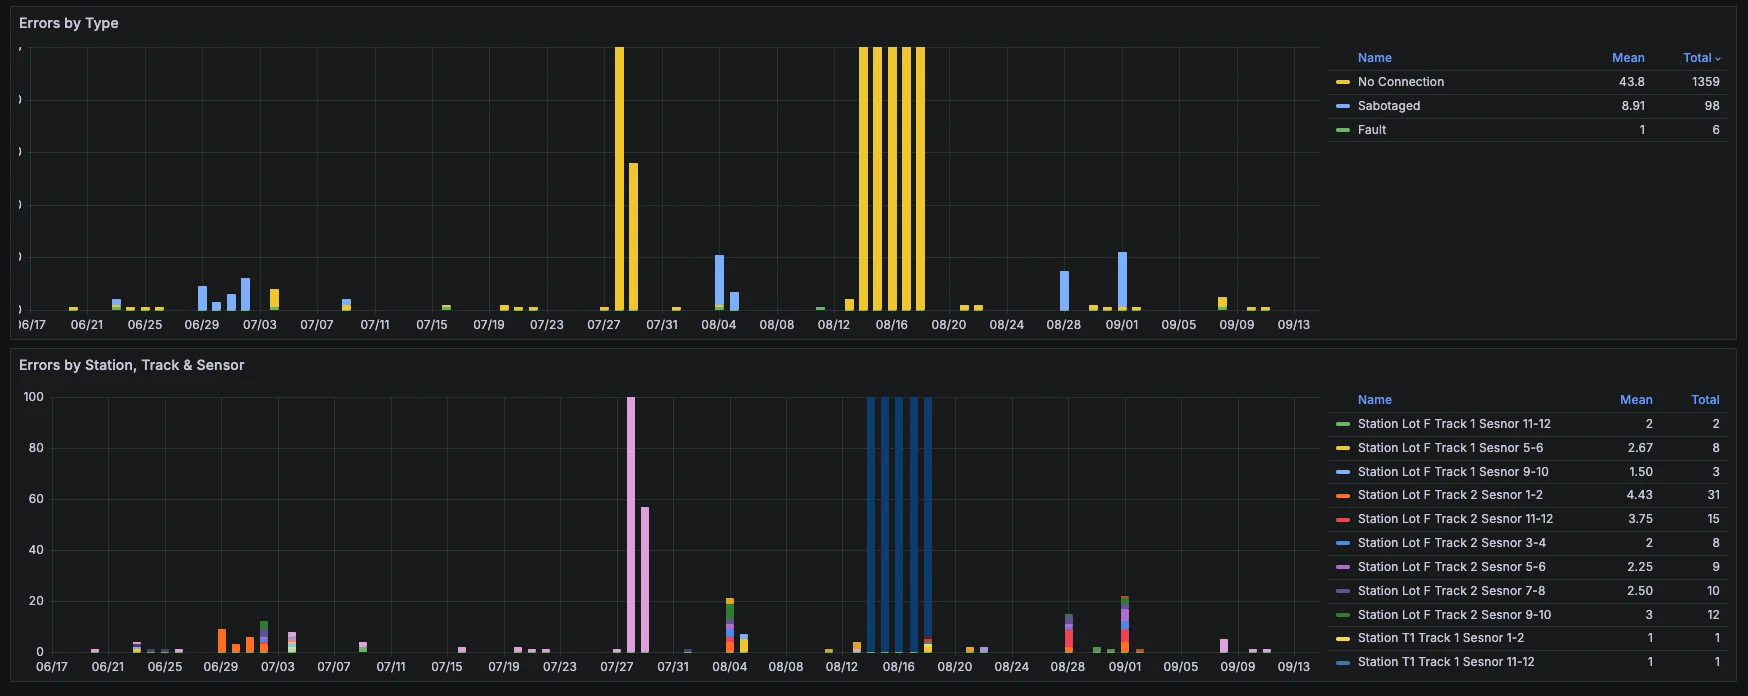Screen dimensions: 1748x696
Task: Open the Errors by Station, Track & Sensor panel title
Action: tap(132, 365)
